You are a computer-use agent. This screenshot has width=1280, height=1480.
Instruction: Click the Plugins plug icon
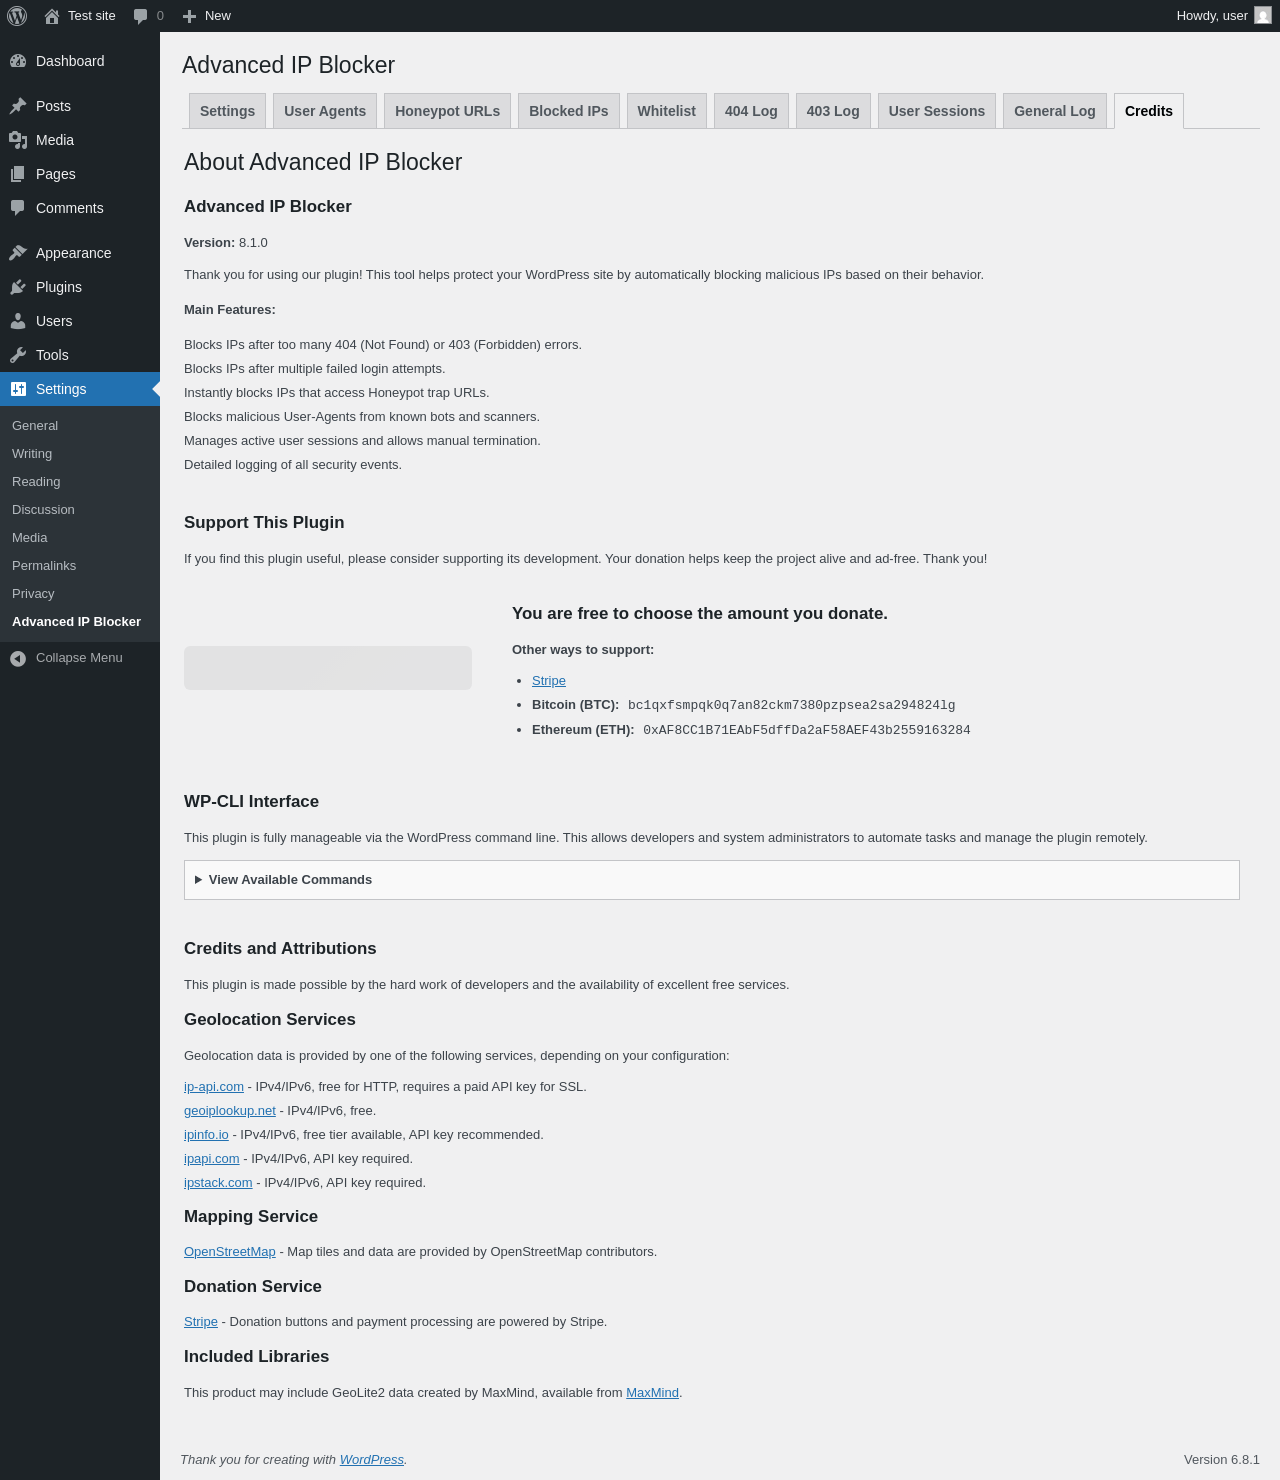(18, 287)
